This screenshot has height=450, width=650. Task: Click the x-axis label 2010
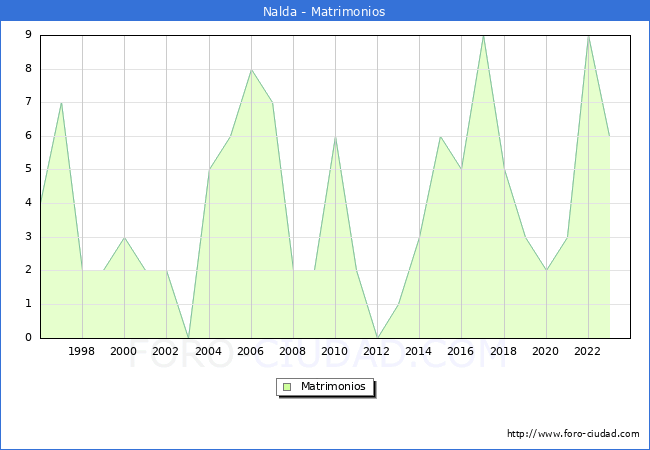[335, 351]
